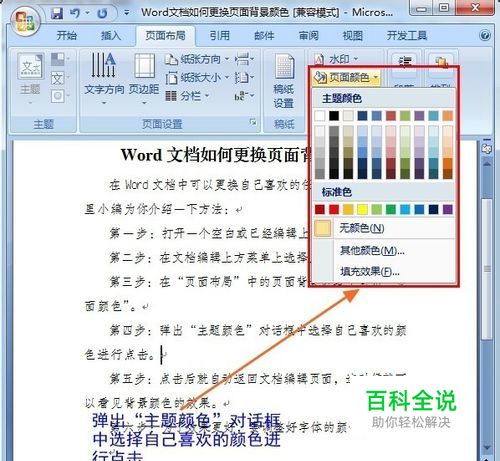Image resolution: width=500 pixels, height=461 pixels.
Task: Open Word help question mark icon
Action: [x=485, y=35]
